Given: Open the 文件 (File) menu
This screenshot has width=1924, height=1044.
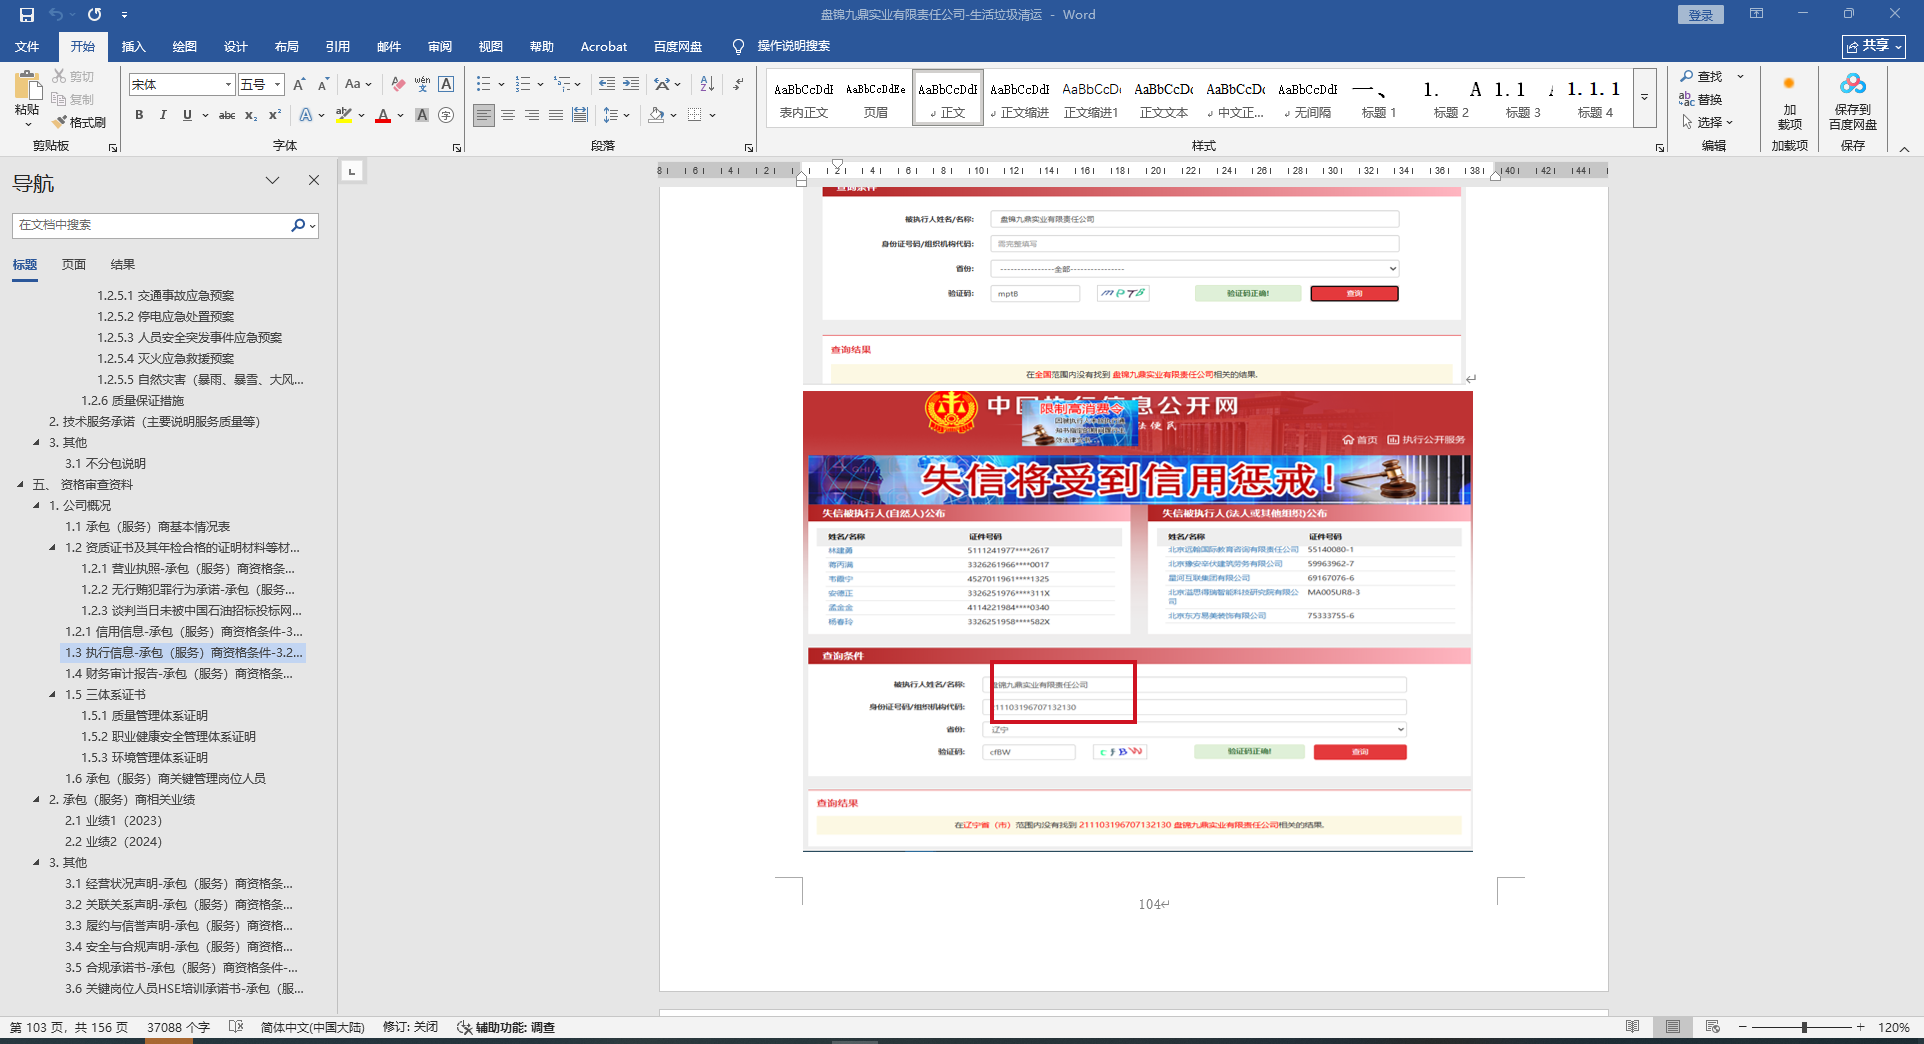Looking at the screenshot, I should (28, 46).
